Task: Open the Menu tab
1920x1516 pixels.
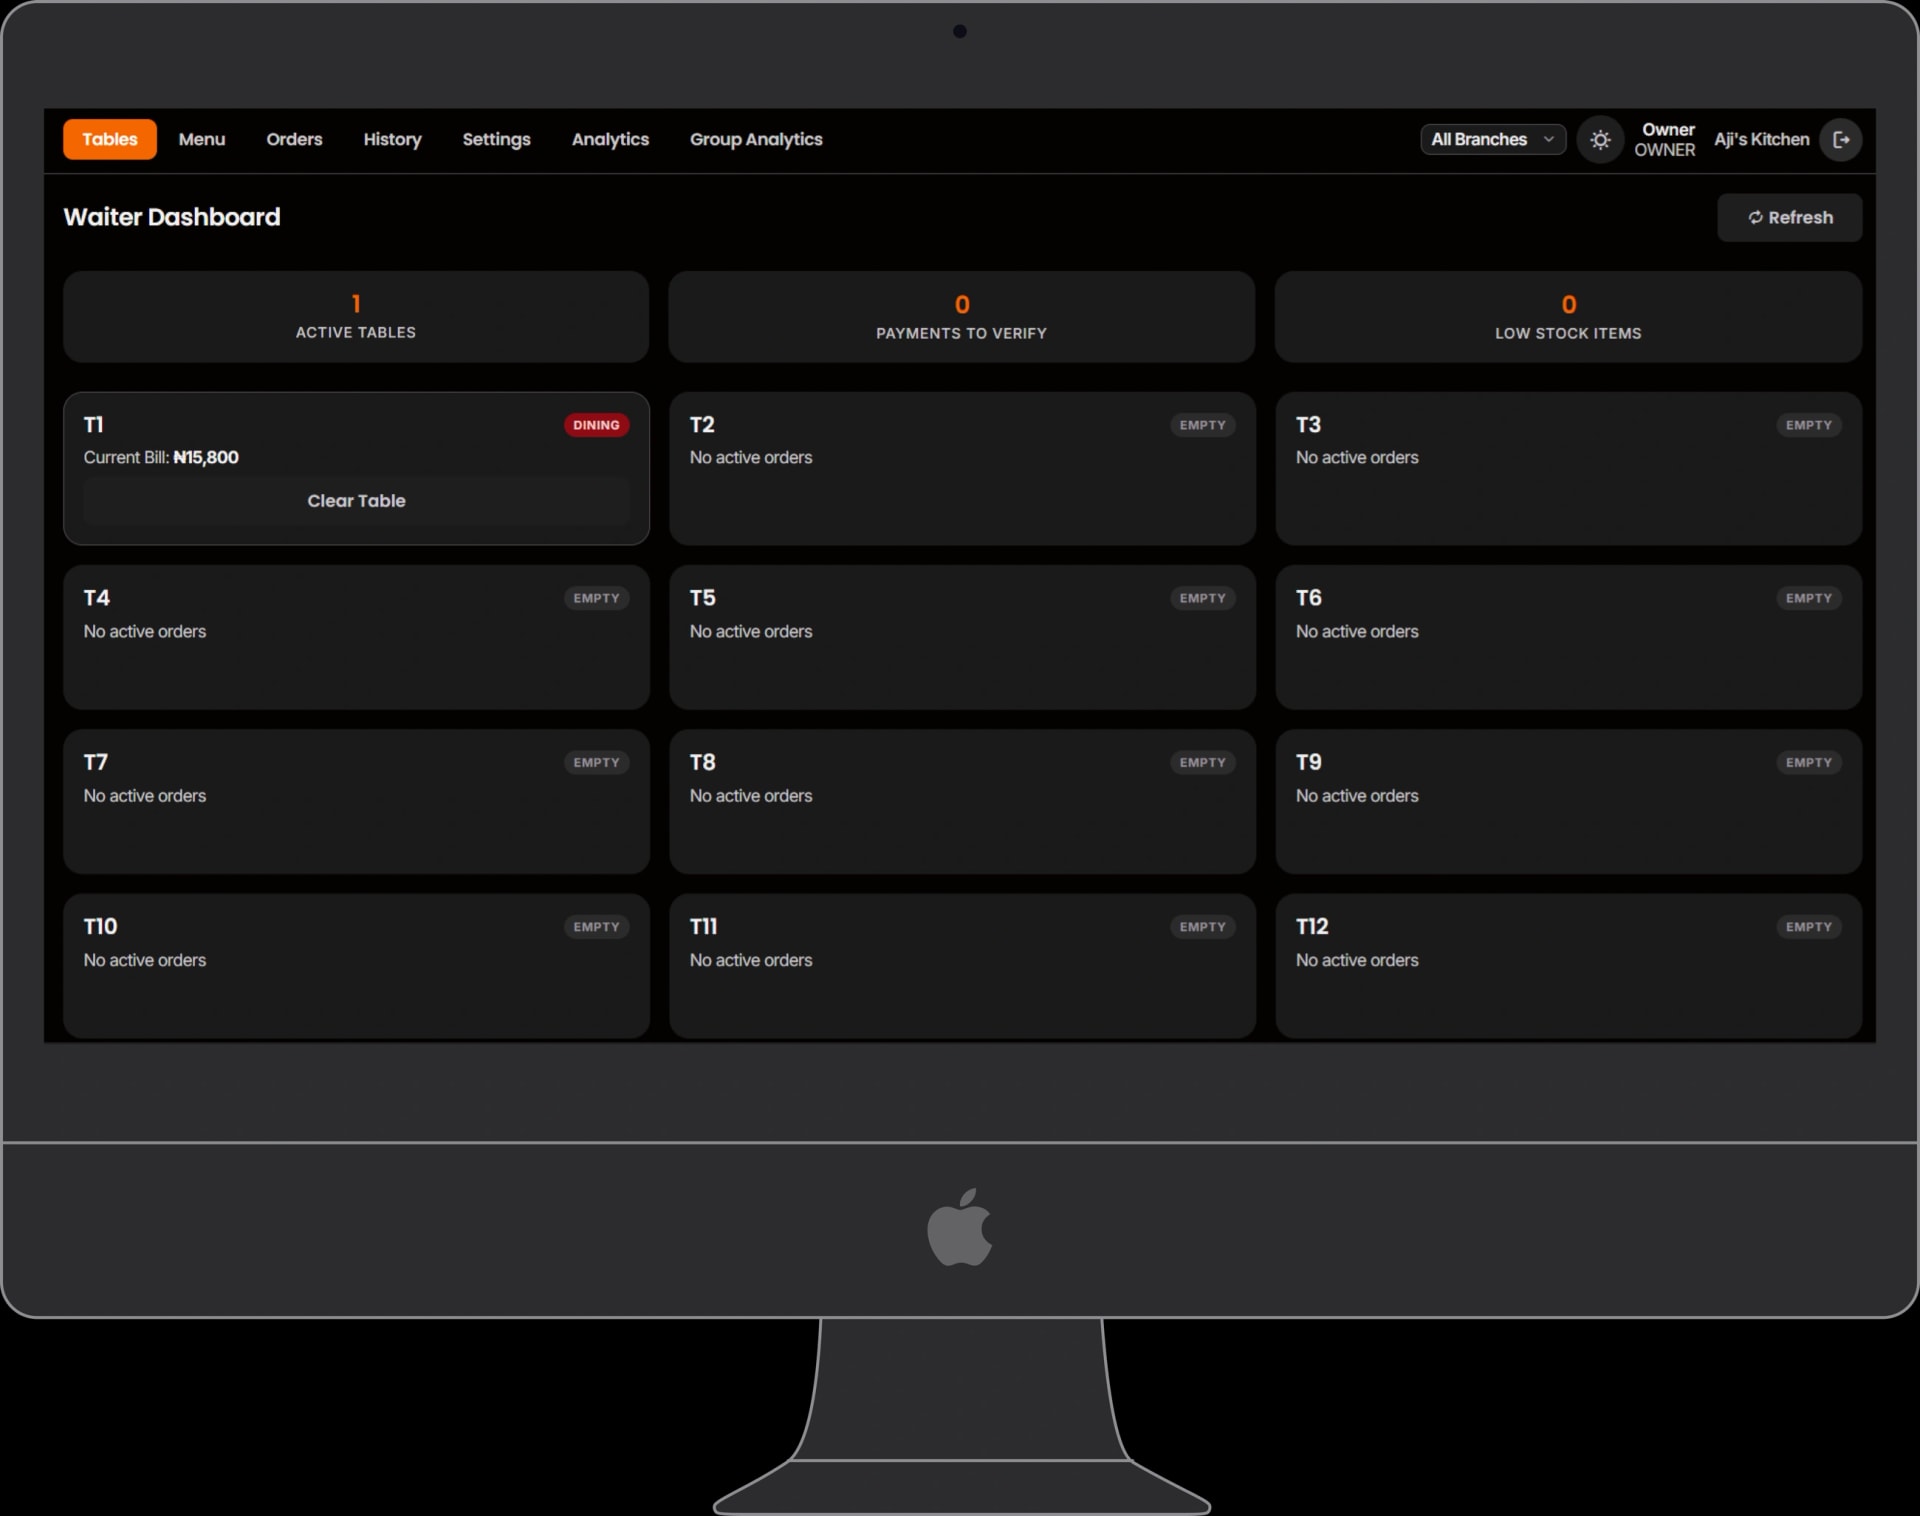Action: pos(202,140)
